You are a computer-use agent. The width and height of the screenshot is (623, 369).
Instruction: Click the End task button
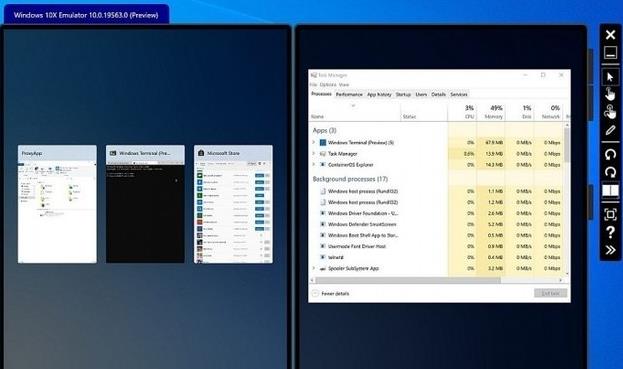point(550,293)
